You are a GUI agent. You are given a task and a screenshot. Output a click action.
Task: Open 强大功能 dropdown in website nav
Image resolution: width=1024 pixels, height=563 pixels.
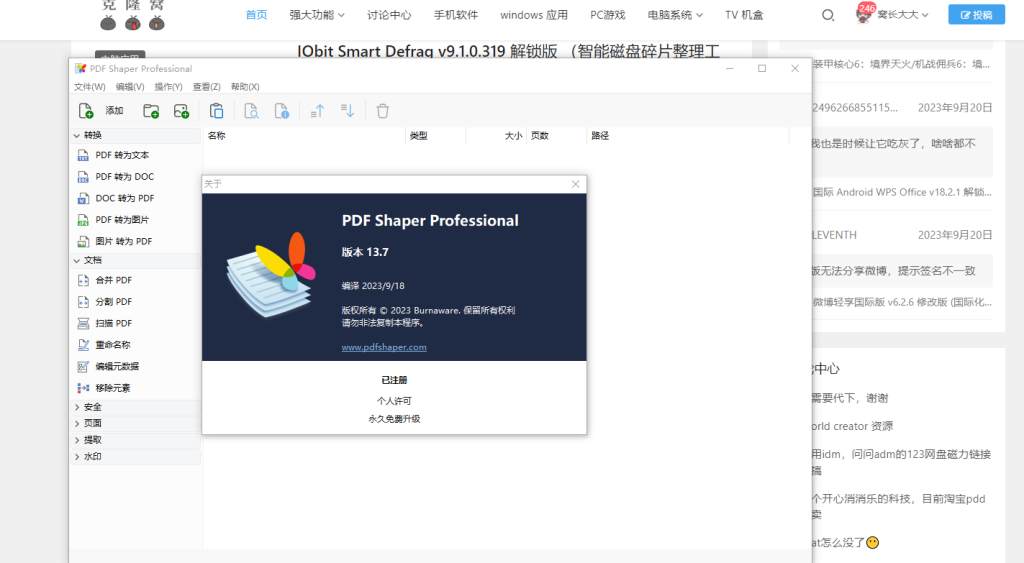click(x=317, y=15)
